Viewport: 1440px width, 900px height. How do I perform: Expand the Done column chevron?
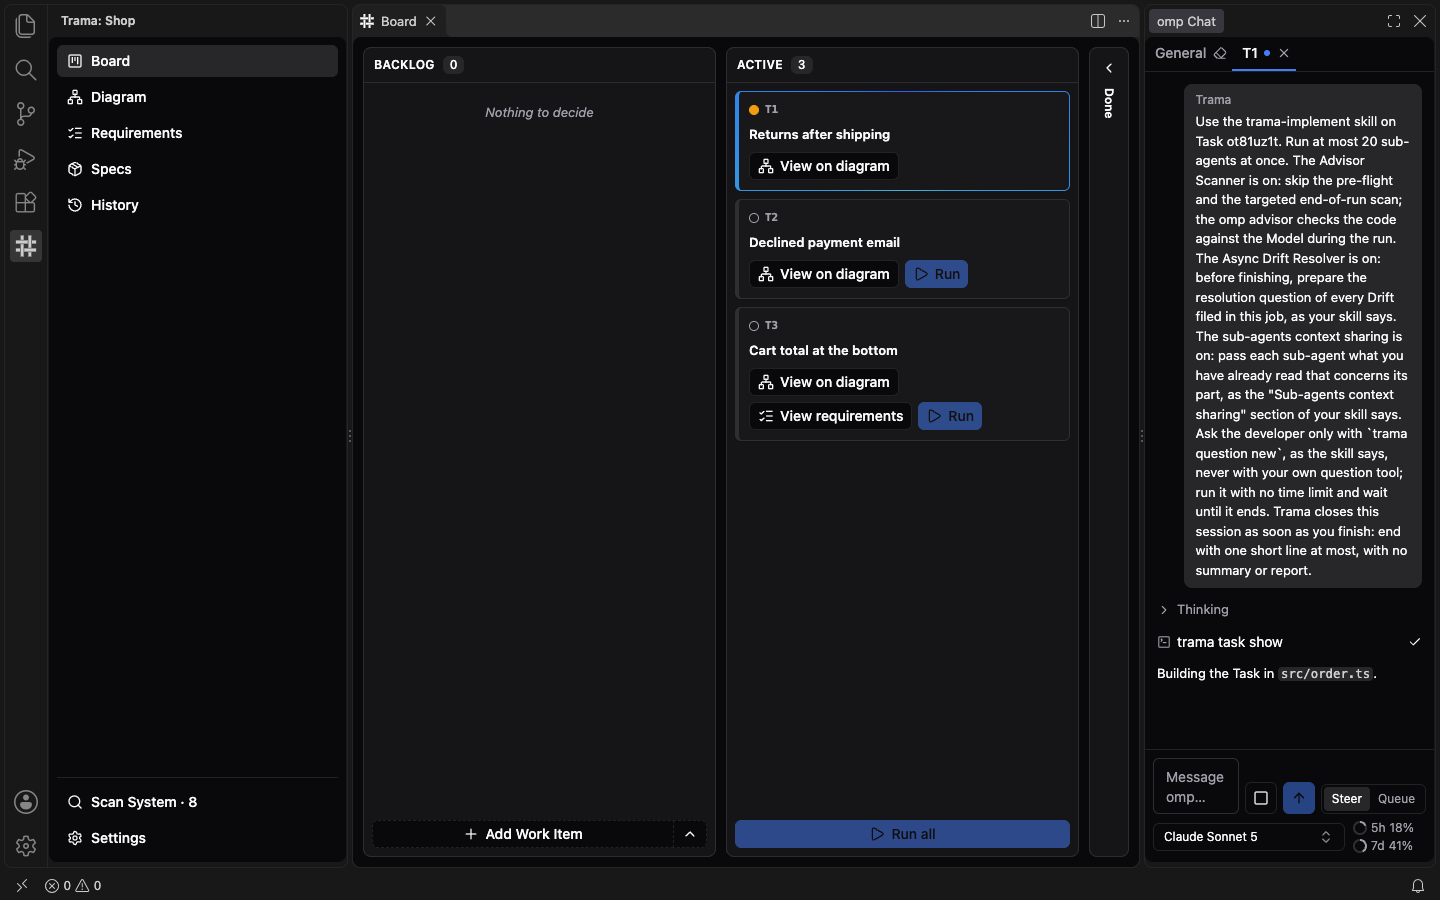coord(1109,68)
